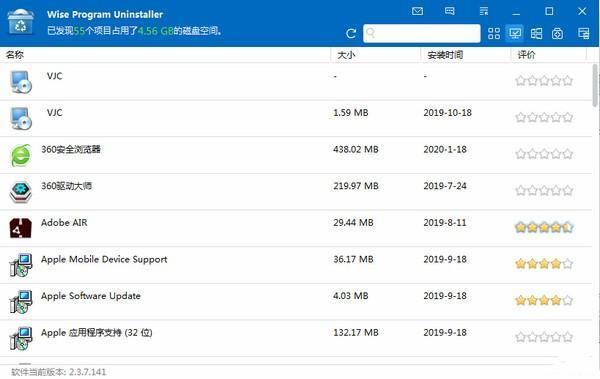Click icon of VJC 1.59 MB entry
Image resolution: width=600 pixels, height=379 pixels.
click(21, 118)
